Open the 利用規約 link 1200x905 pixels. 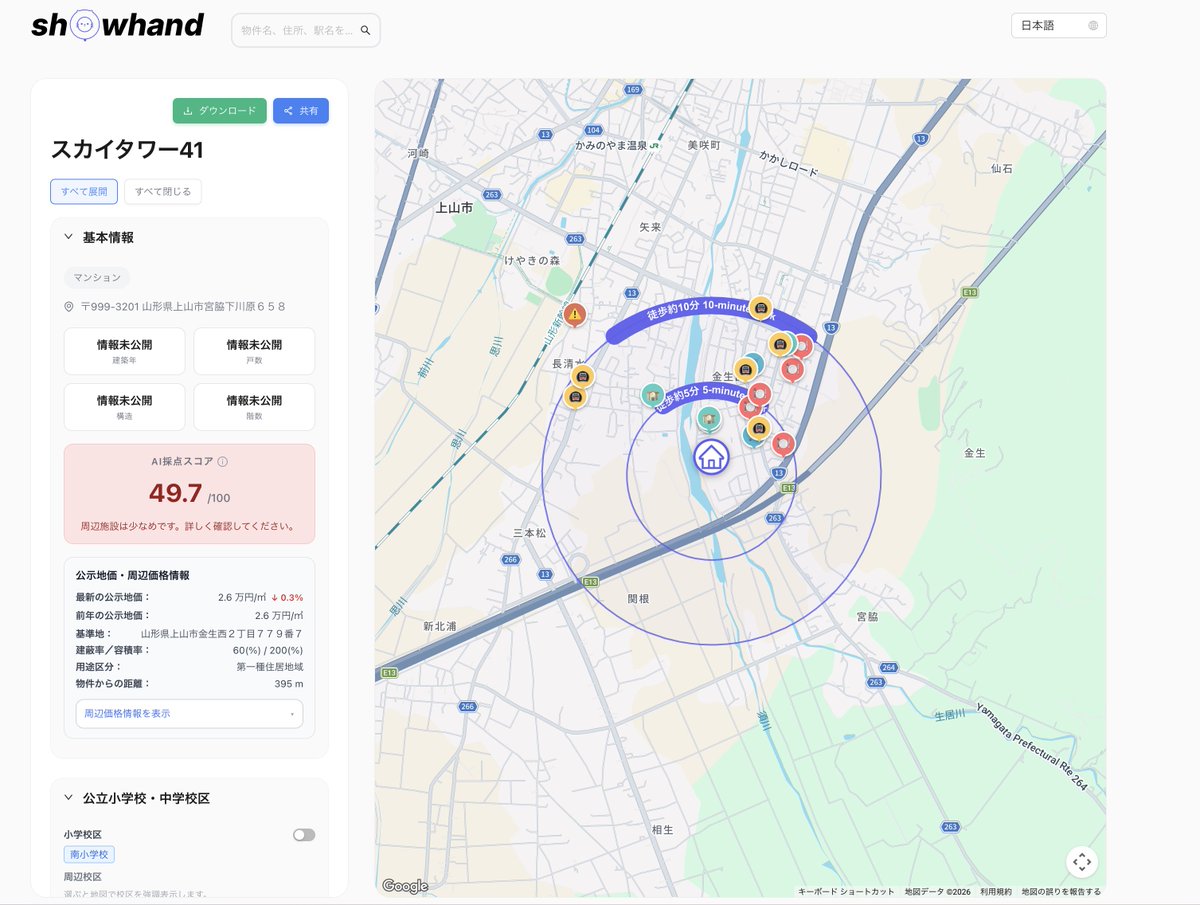click(x=996, y=891)
